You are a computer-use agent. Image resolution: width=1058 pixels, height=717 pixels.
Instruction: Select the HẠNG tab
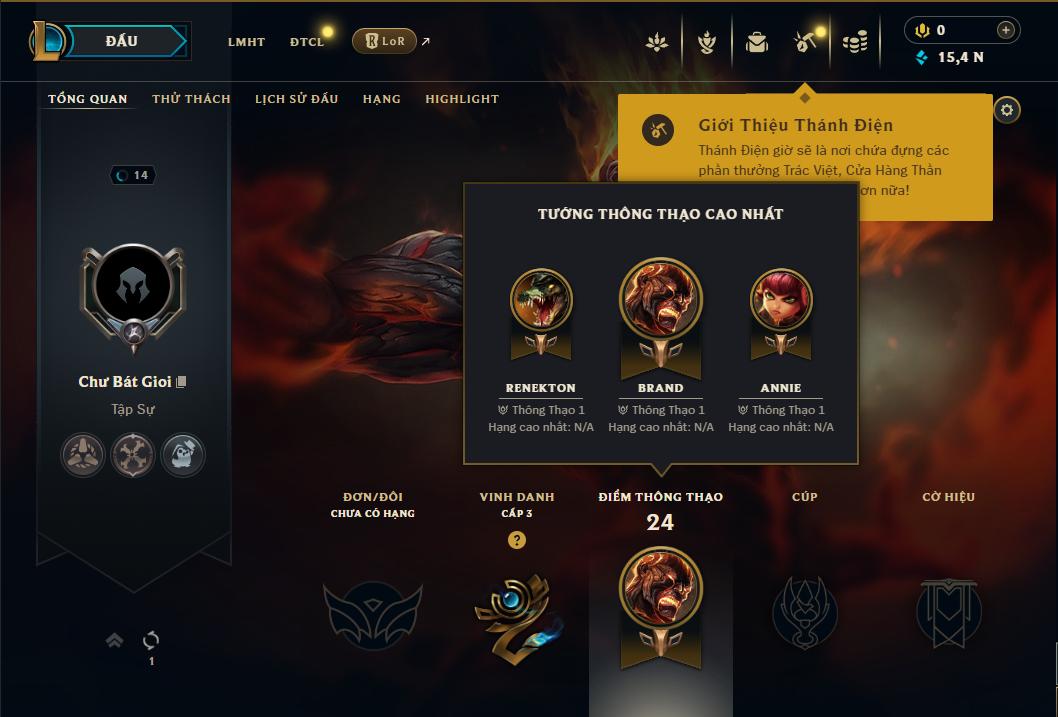tap(382, 99)
